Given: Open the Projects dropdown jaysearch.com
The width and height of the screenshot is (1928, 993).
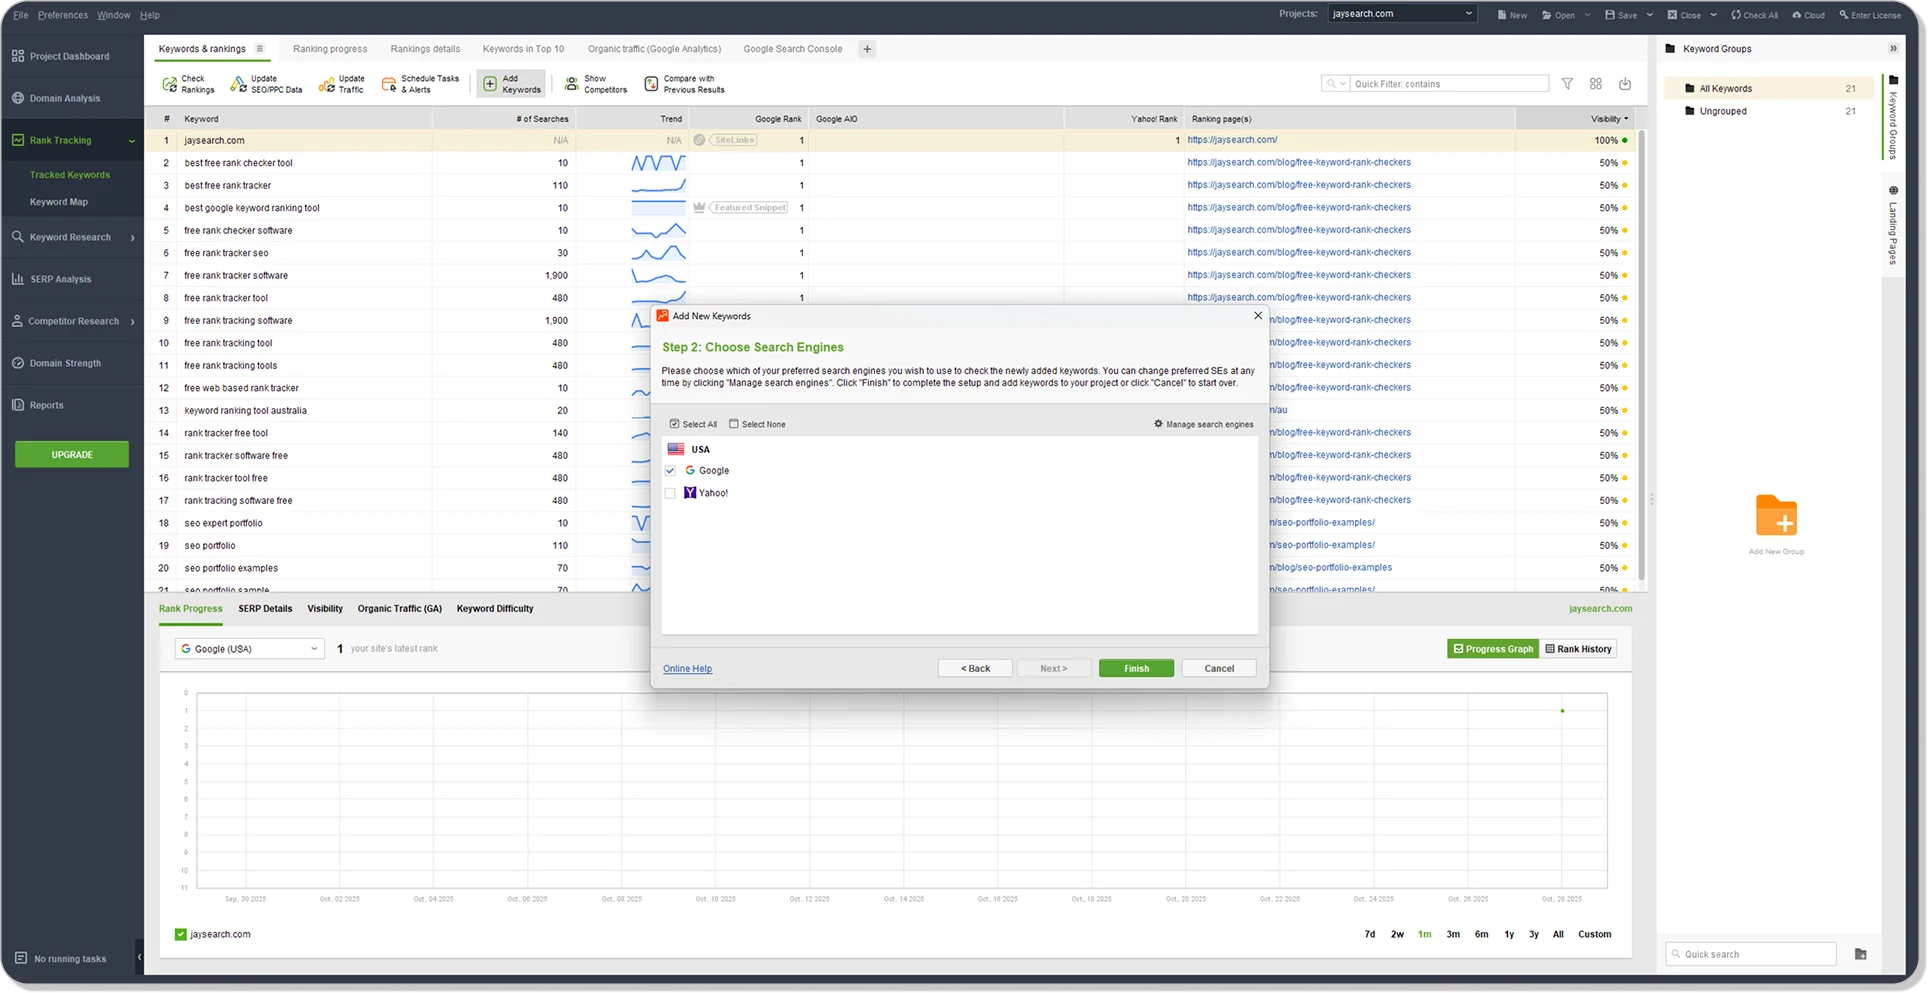Looking at the screenshot, I should (1402, 14).
